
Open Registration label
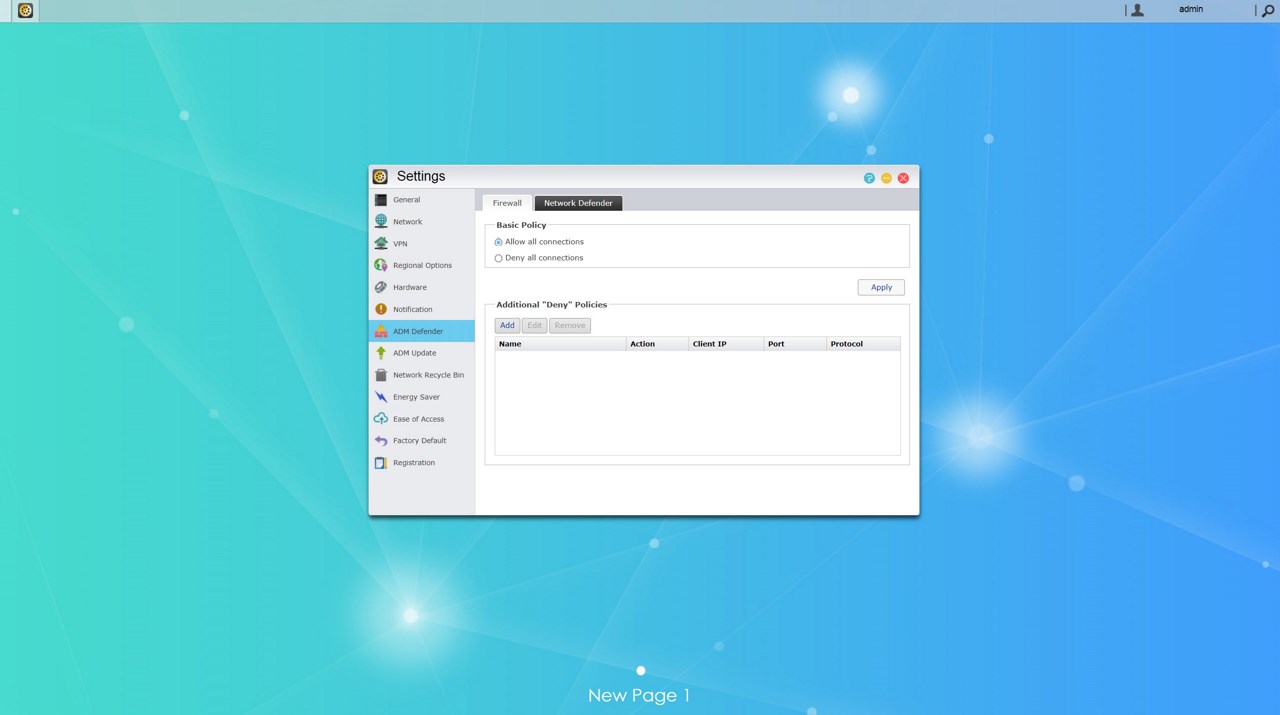pyautogui.click(x=413, y=463)
